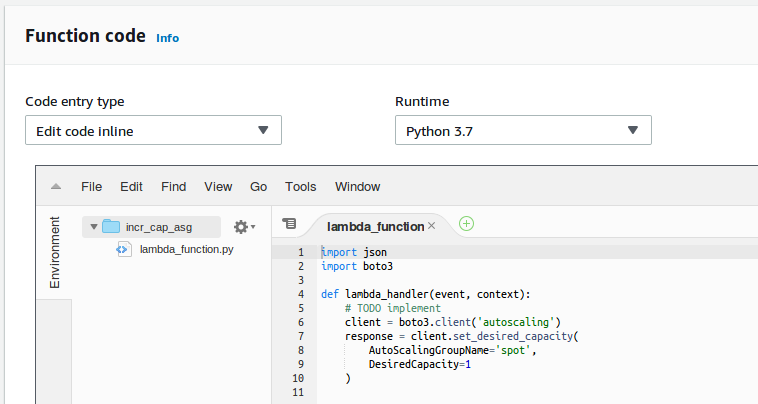Open the environment settings gear menu
Image resolution: width=758 pixels, height=404 pixels.
(x=244, y=227)
